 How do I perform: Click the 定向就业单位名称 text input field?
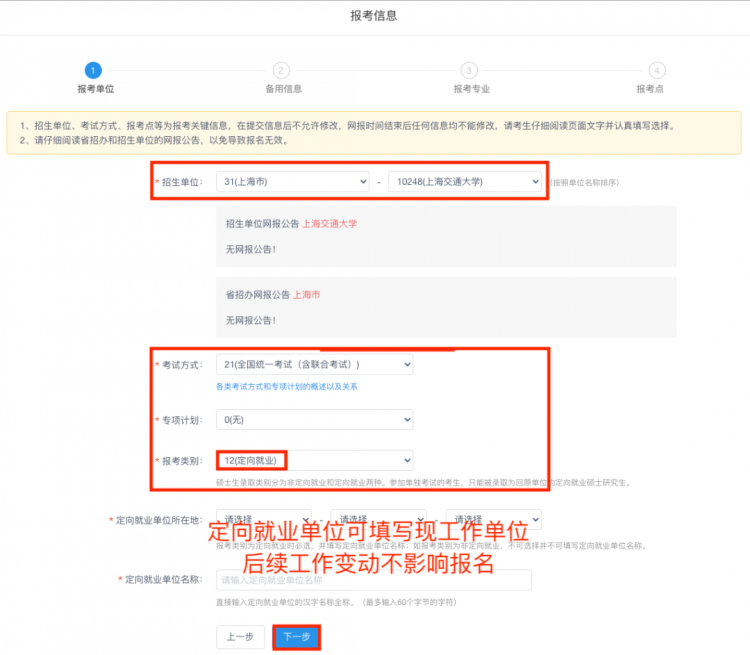point(373,580)
